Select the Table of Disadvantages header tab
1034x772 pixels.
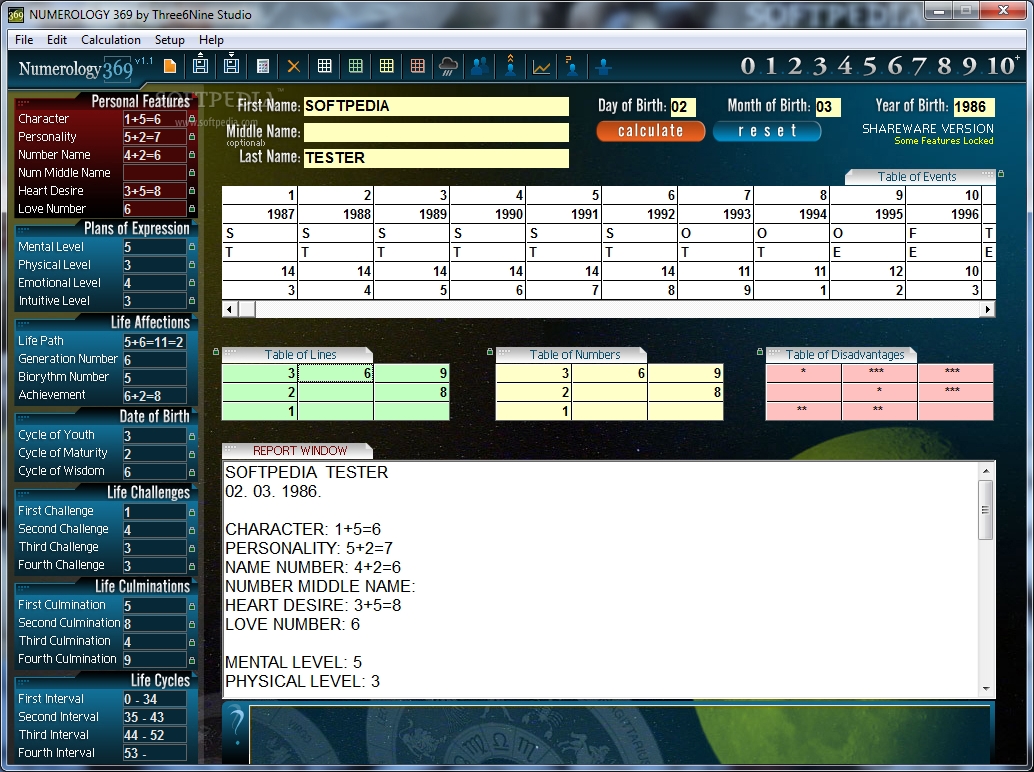(841, 355)
